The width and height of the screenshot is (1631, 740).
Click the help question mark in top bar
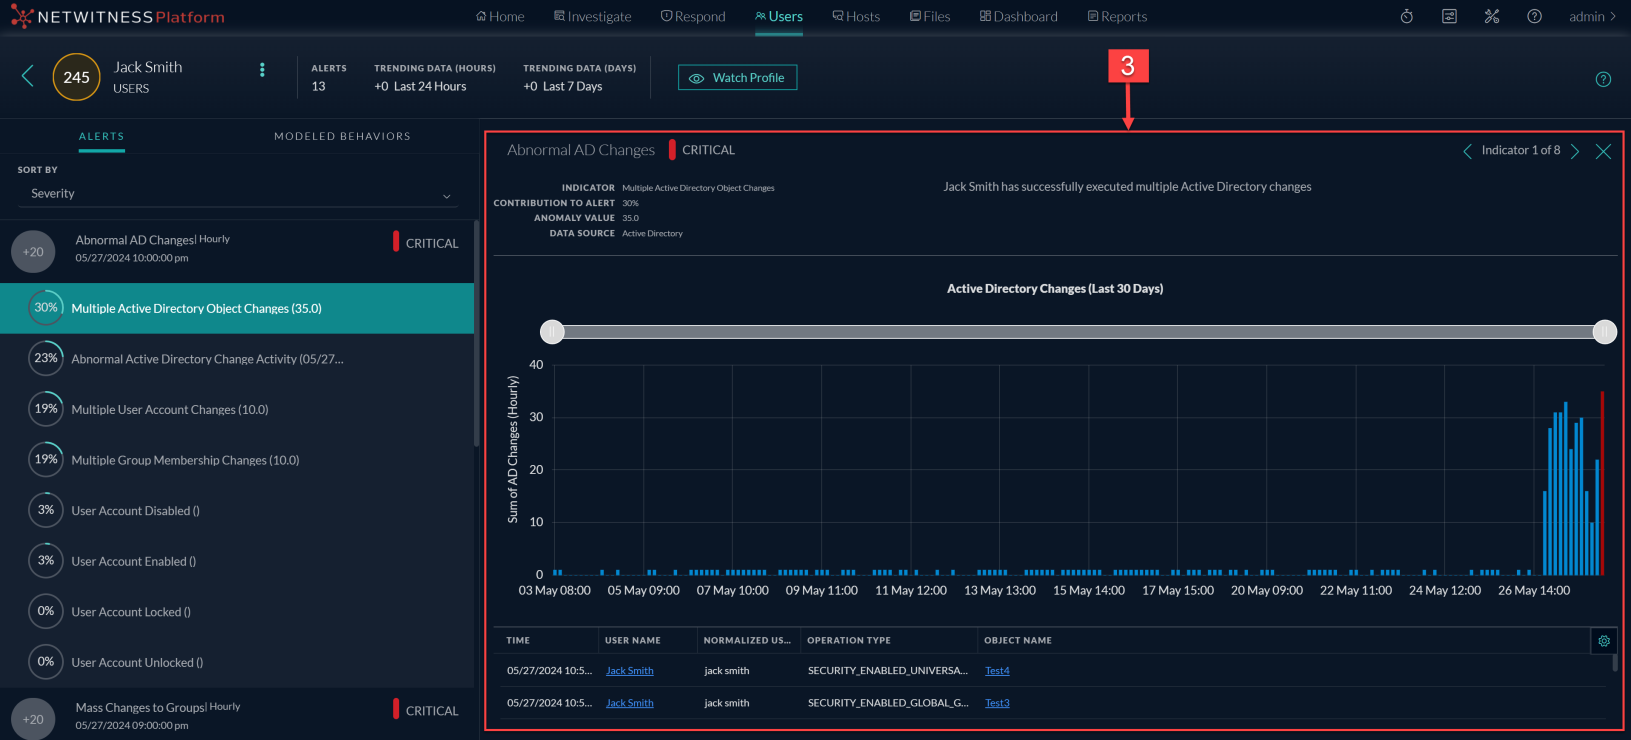pos(1534,16)
